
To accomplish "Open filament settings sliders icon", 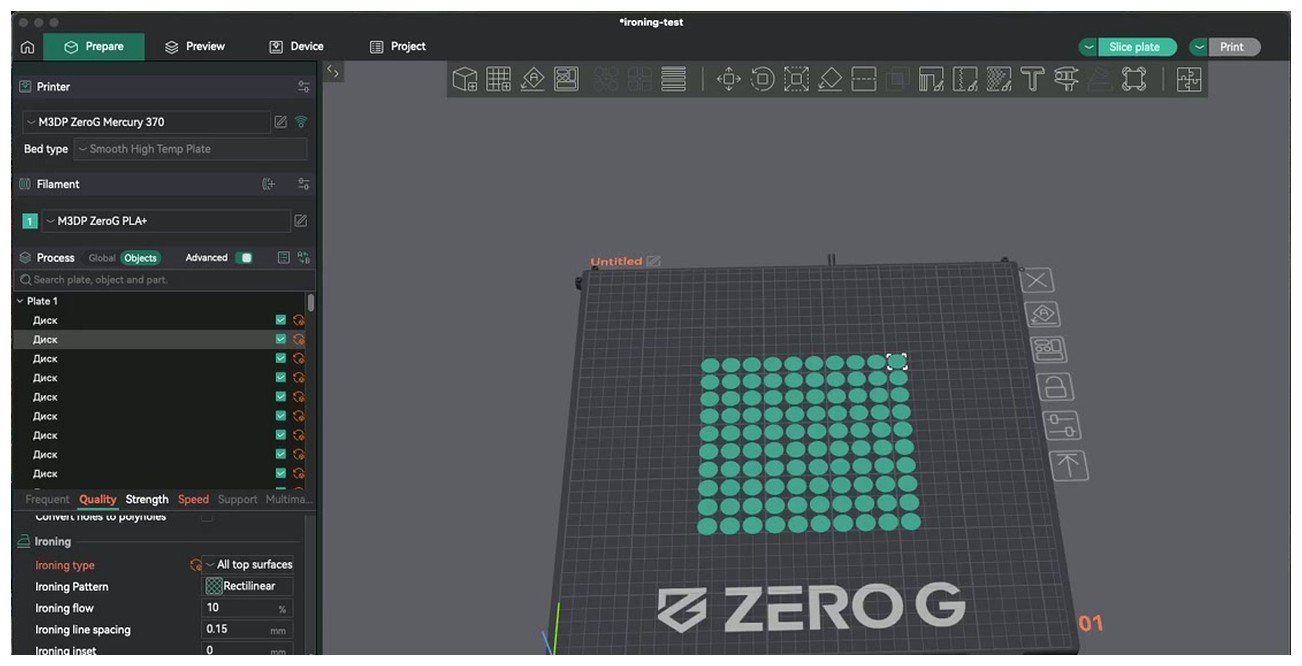I will [x=304, y=184].
